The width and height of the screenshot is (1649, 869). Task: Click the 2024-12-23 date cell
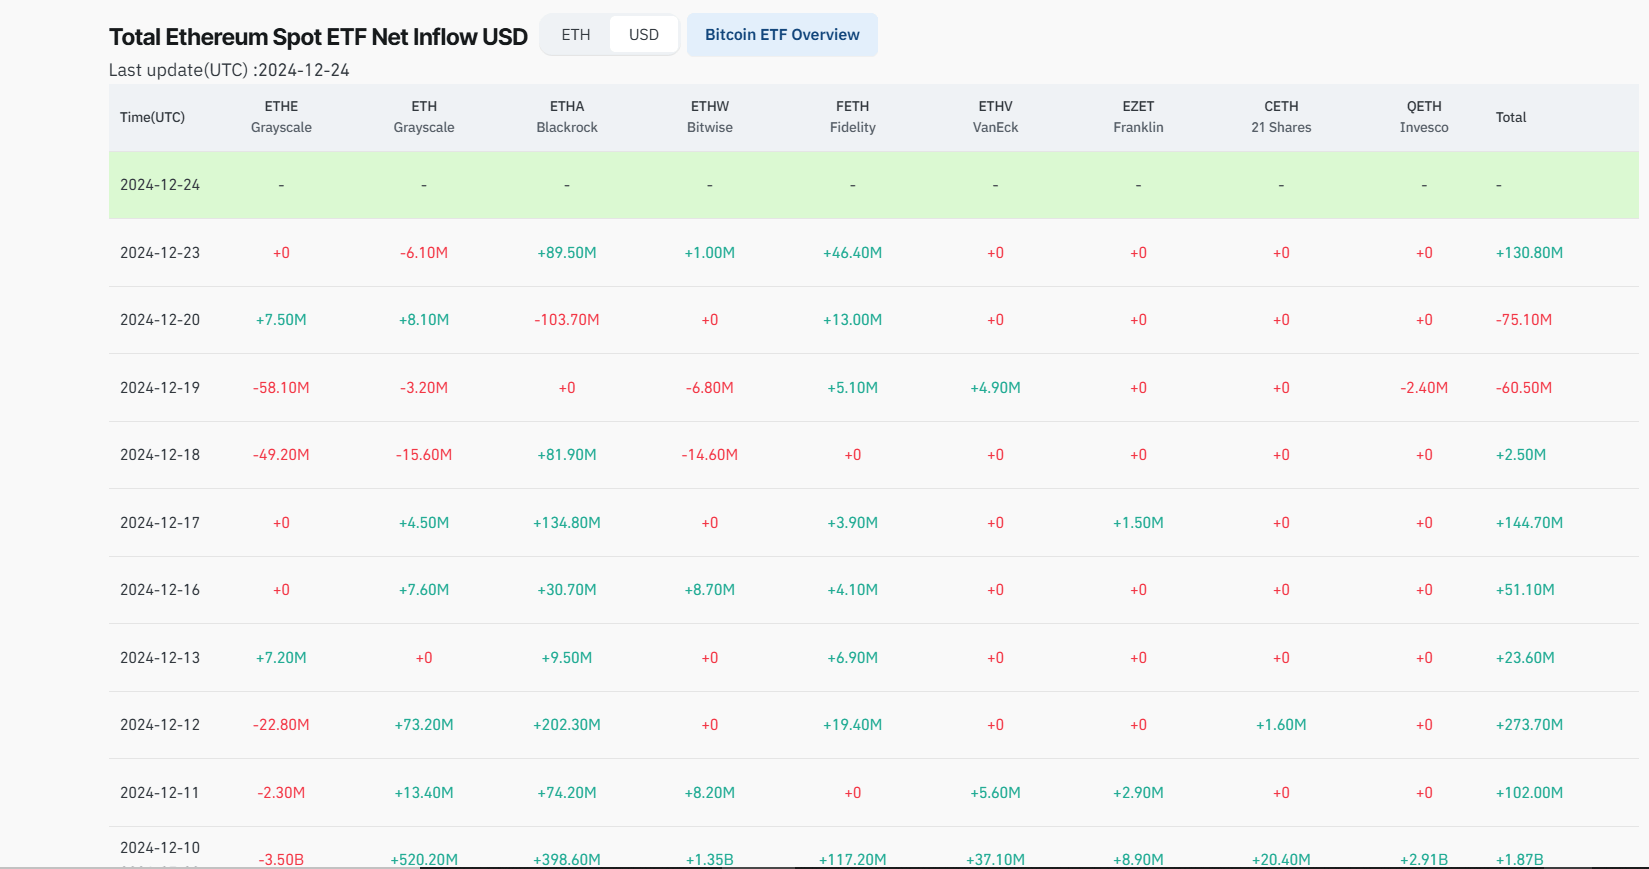[160, 253]
